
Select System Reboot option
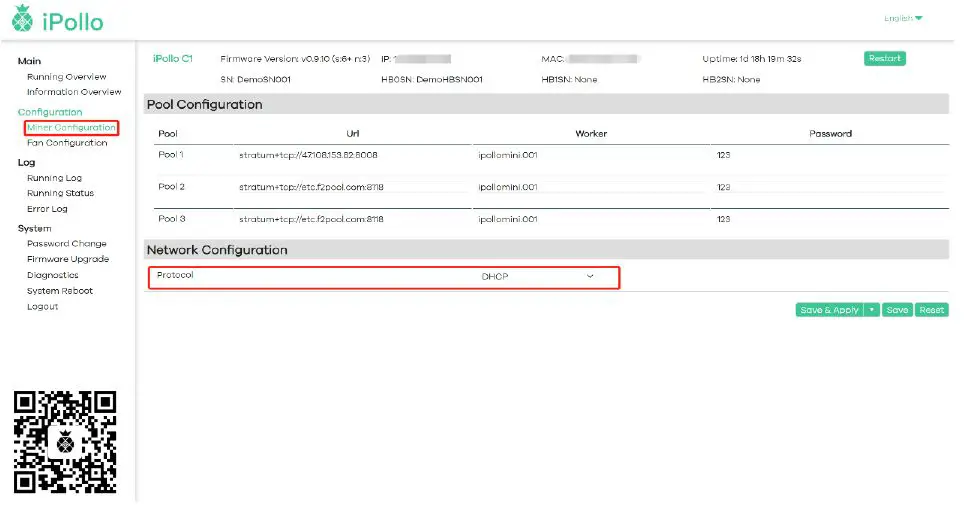60,291
